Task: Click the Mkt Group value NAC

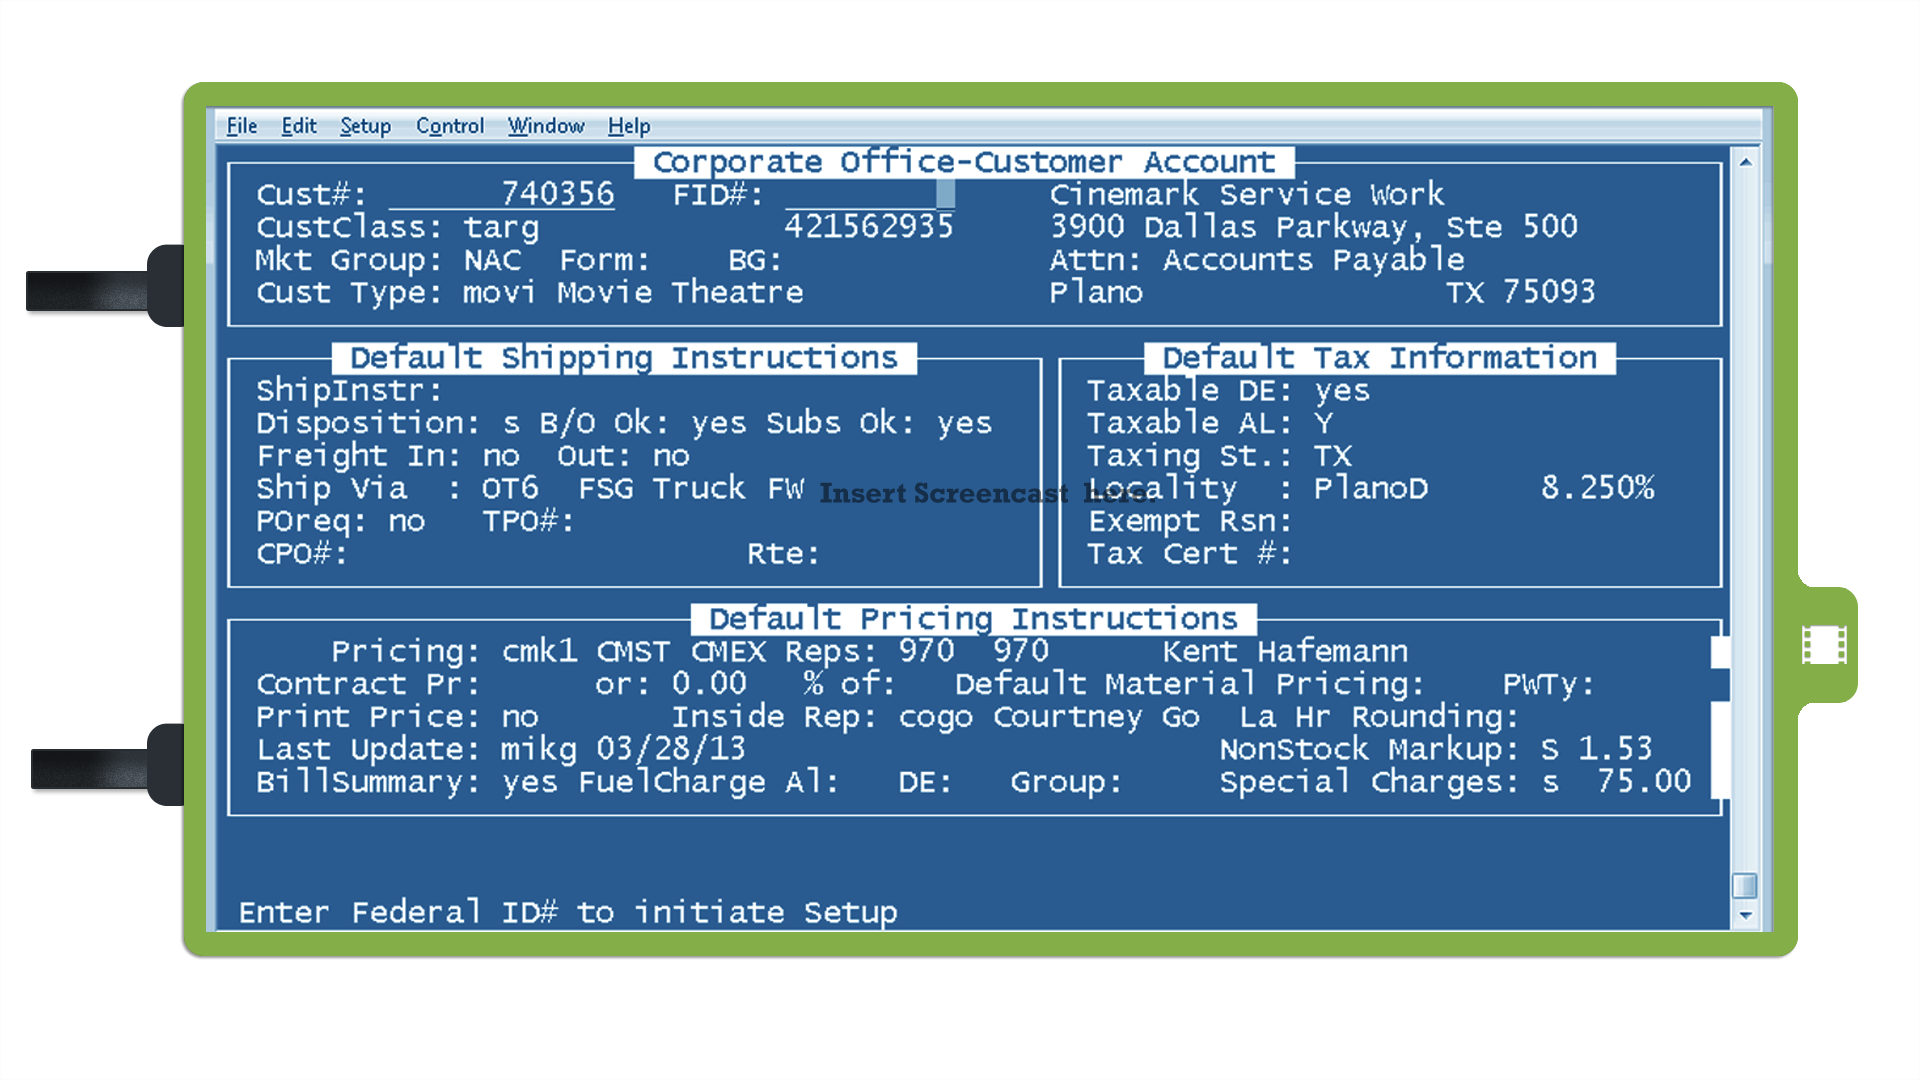Action: click(x=492, y=260)
